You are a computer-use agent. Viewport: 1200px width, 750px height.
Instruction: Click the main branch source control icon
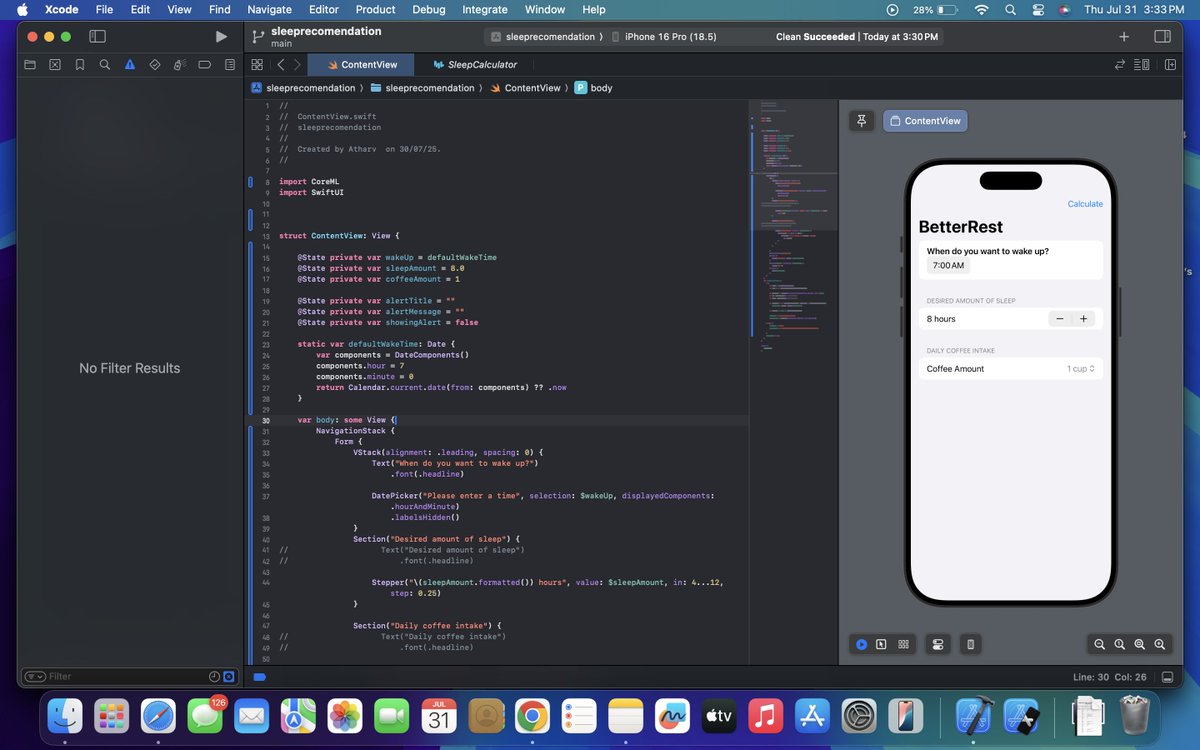click(x=258, y=37)
